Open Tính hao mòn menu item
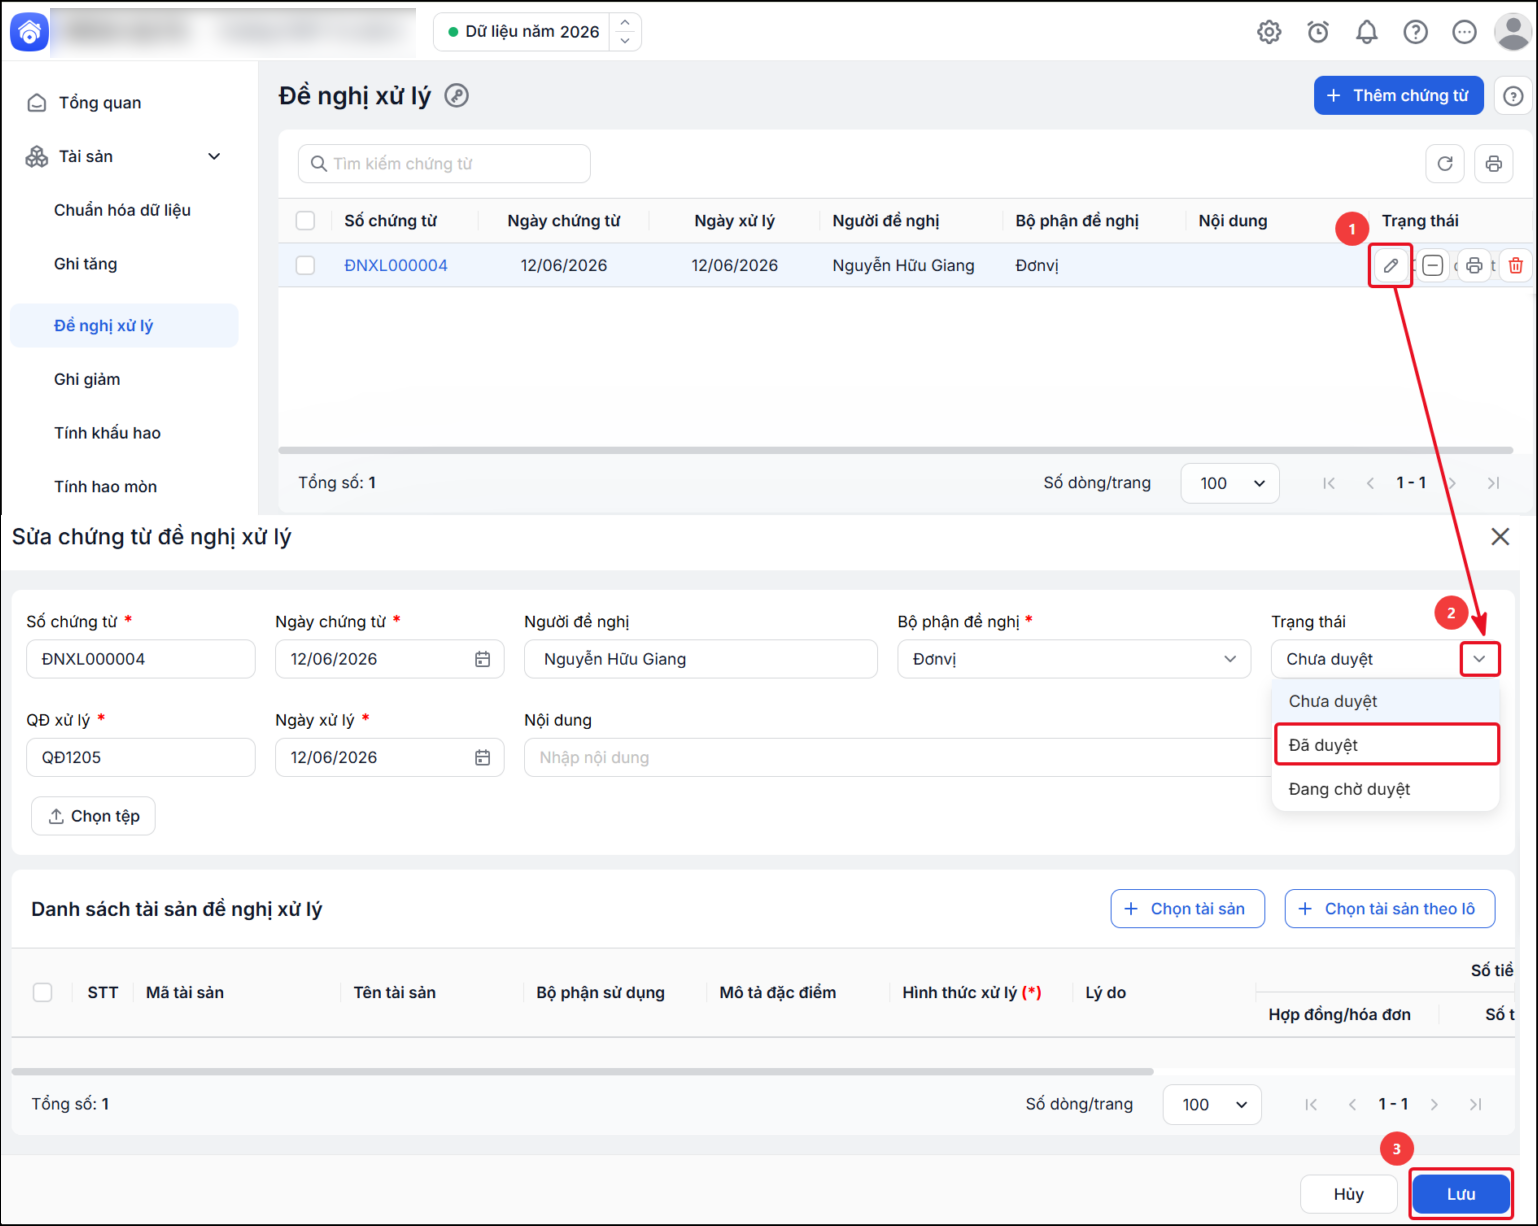 click(x=105, y=487)
